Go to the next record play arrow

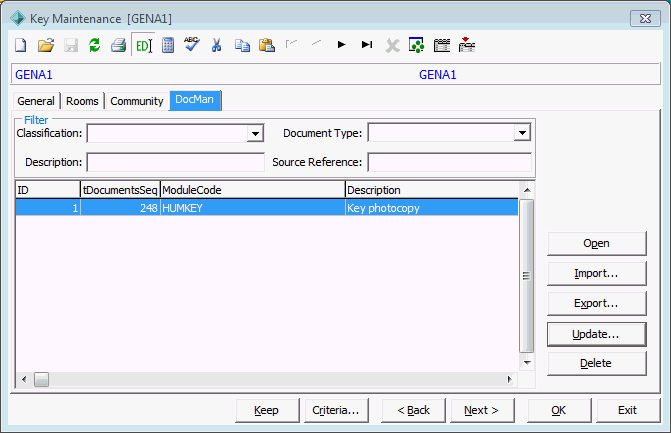341,44
